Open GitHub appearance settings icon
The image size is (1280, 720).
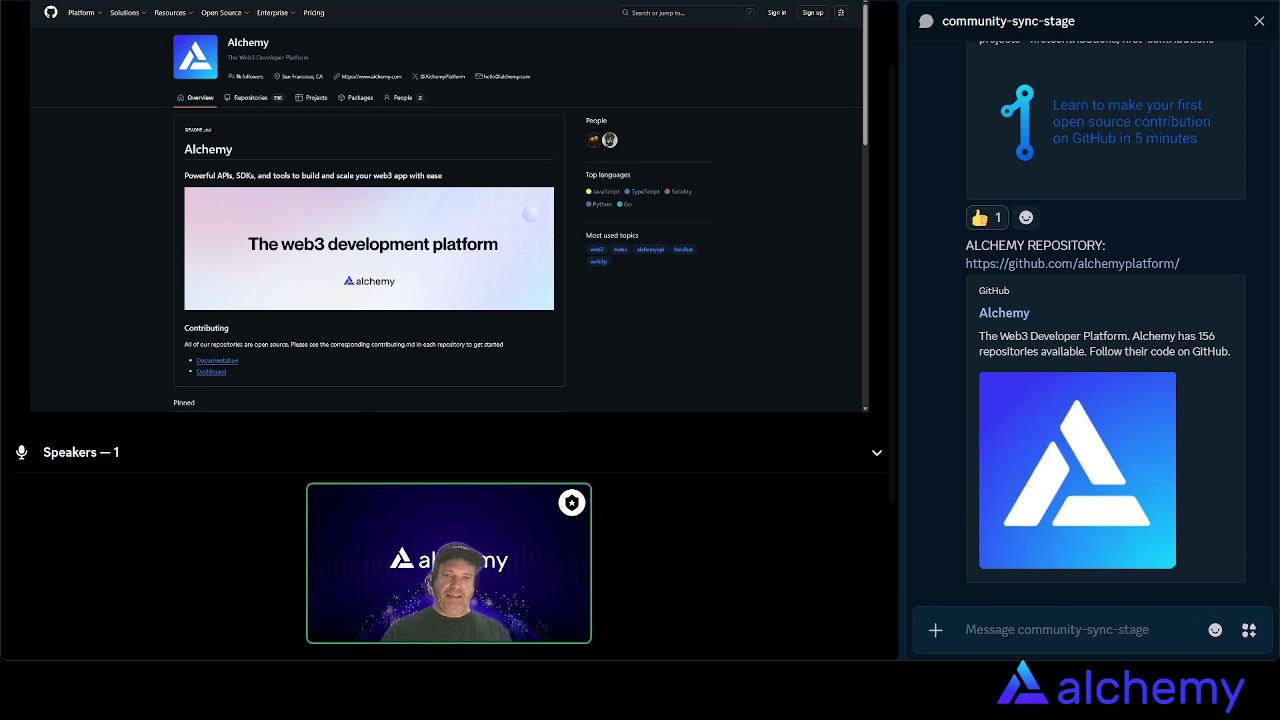click(841, 13)
